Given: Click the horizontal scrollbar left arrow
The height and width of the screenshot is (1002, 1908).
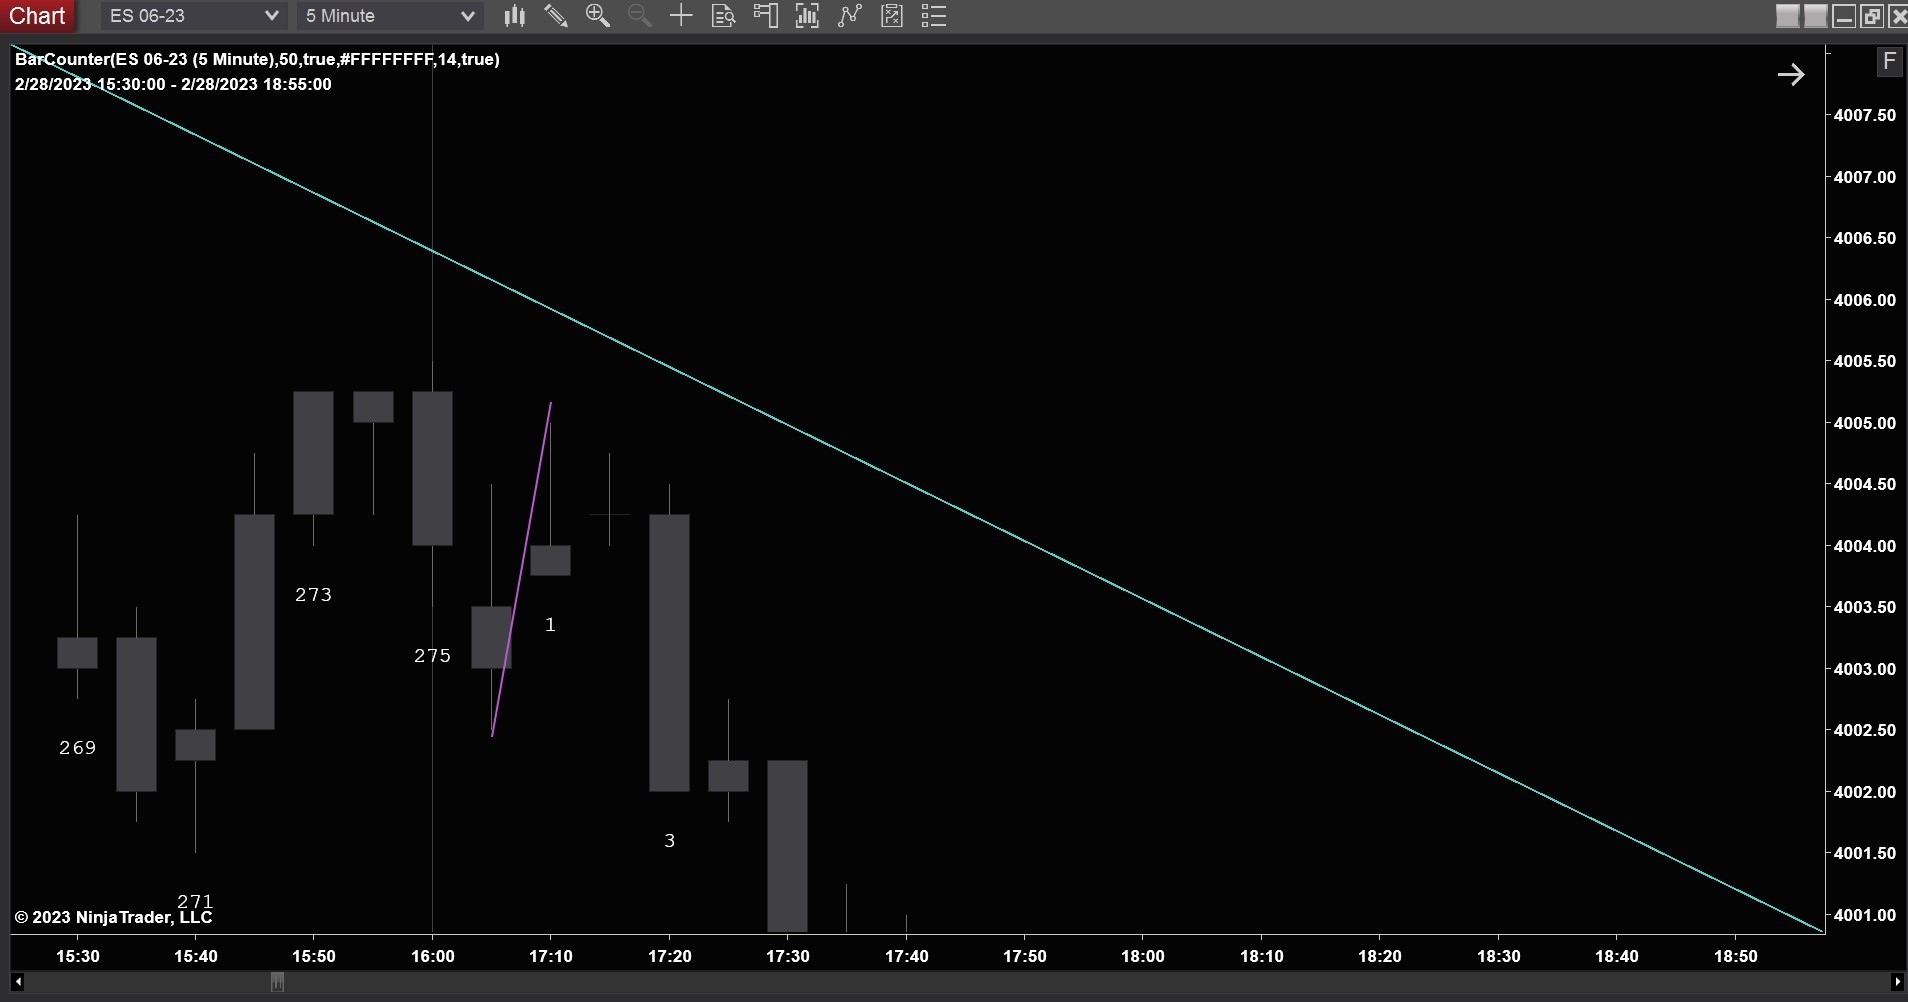Looking at the screenshot, I should coord(17,982).
